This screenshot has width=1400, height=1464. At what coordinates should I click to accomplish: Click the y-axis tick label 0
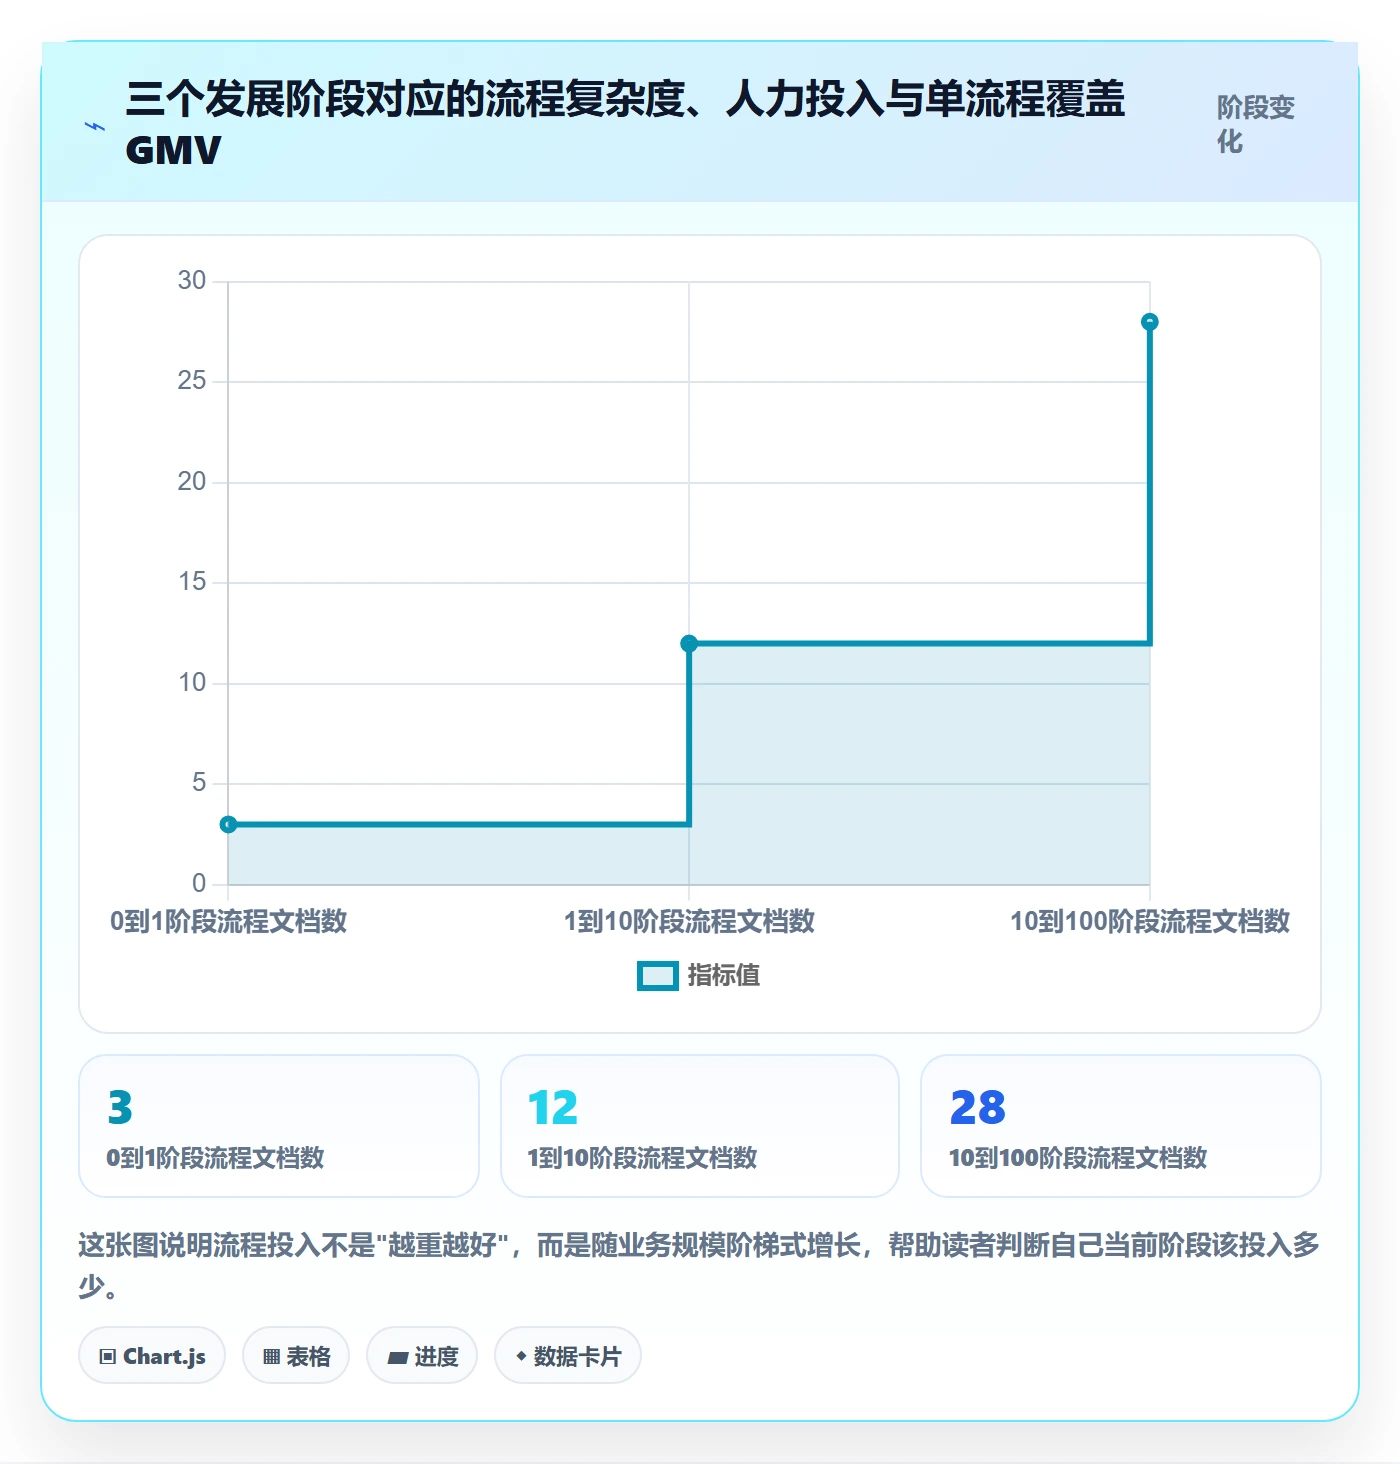point(199,884)
